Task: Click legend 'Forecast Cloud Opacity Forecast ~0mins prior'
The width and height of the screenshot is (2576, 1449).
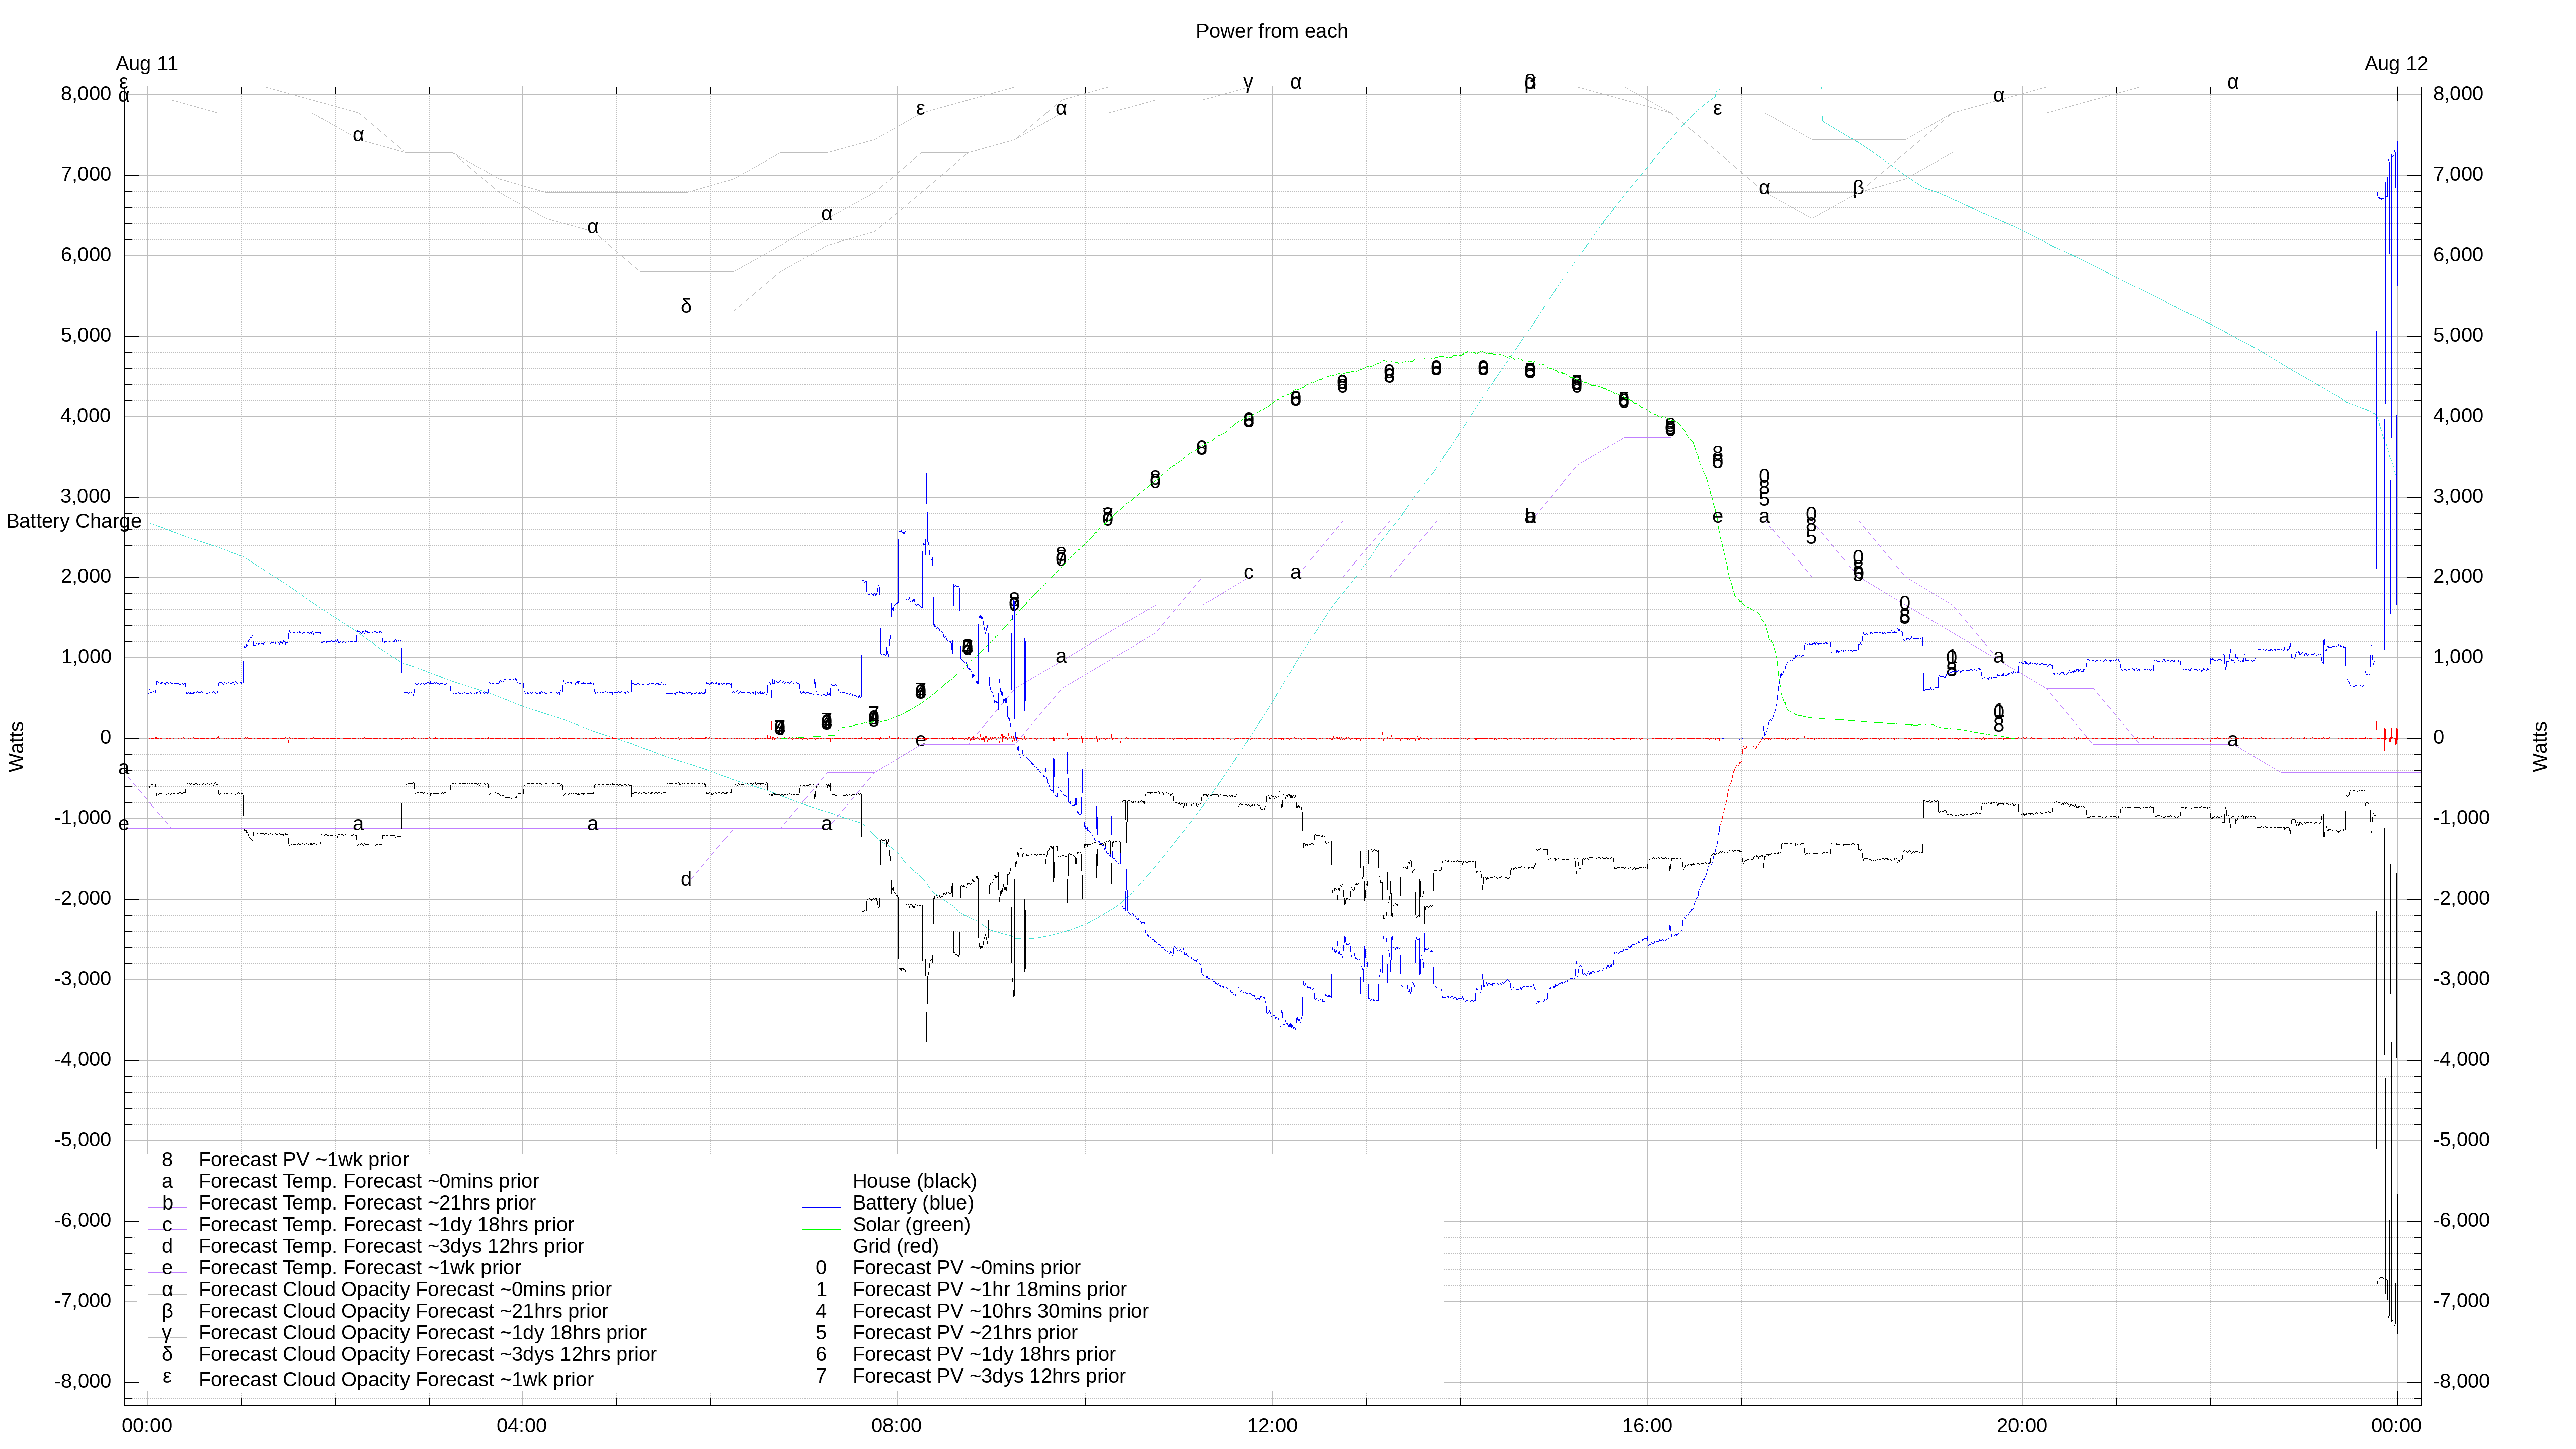Action: point(405,1289)
